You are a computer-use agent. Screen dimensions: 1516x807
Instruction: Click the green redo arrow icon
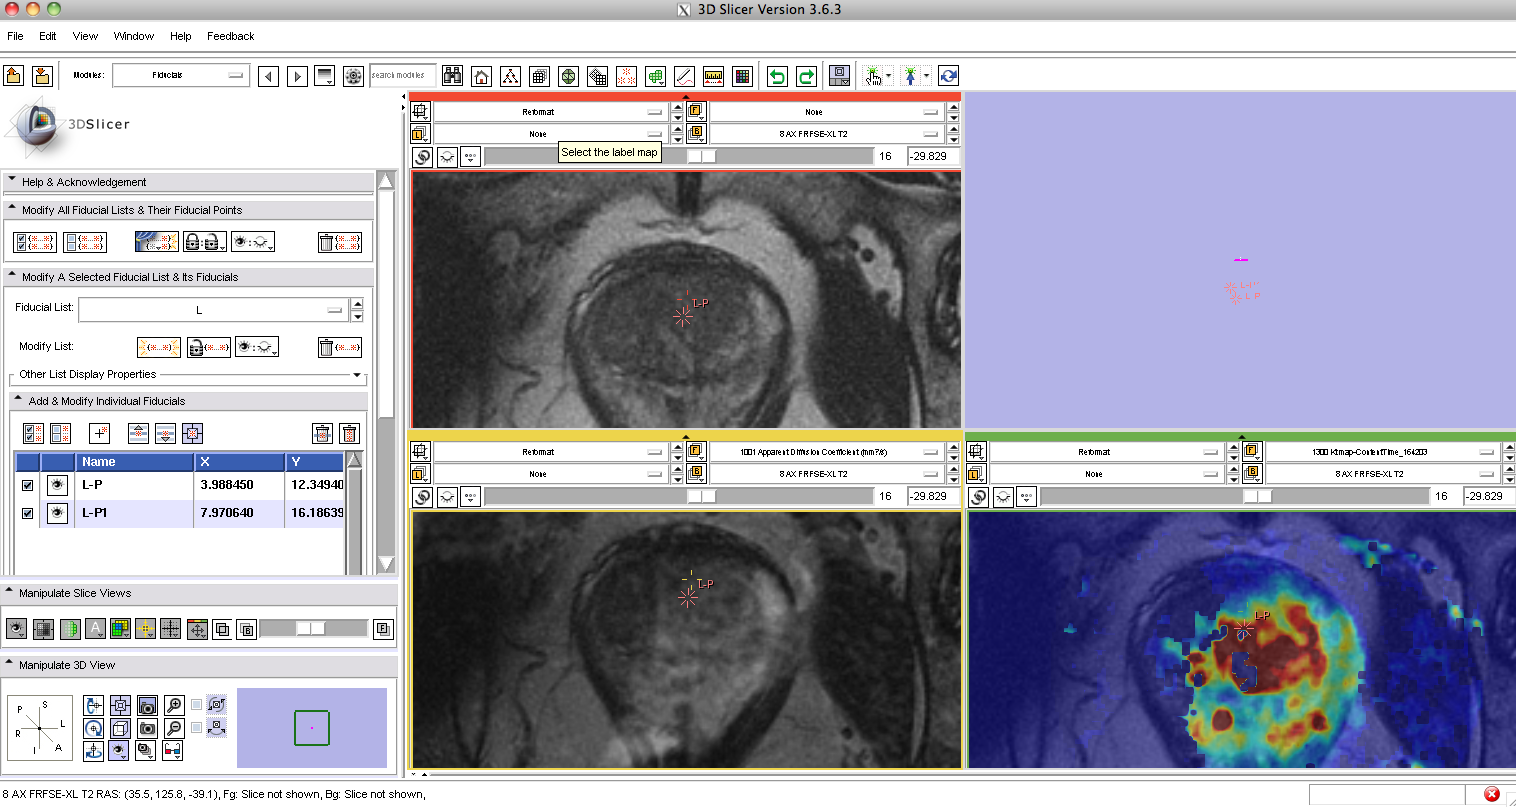pyautogui.click(x=806, y=76)
